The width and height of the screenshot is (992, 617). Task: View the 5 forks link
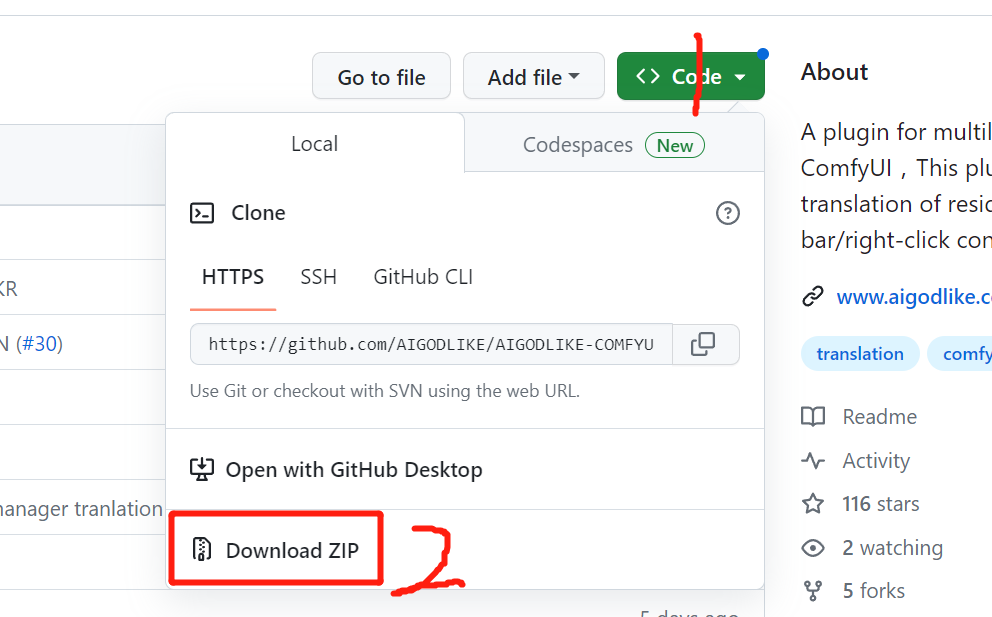tap(874, 590)
